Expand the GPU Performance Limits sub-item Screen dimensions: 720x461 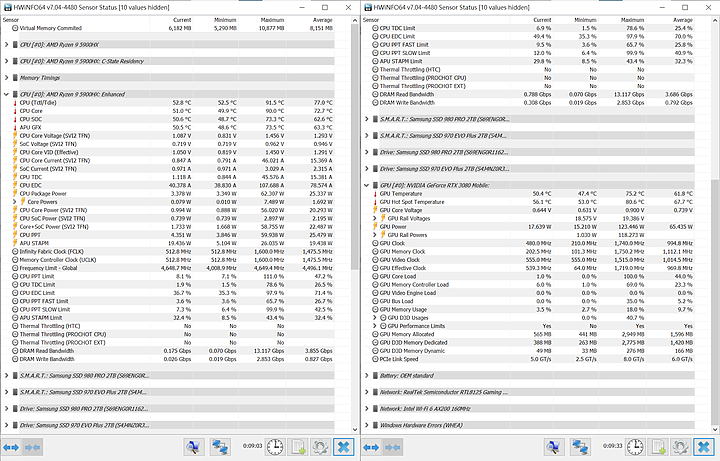(374, 326)
